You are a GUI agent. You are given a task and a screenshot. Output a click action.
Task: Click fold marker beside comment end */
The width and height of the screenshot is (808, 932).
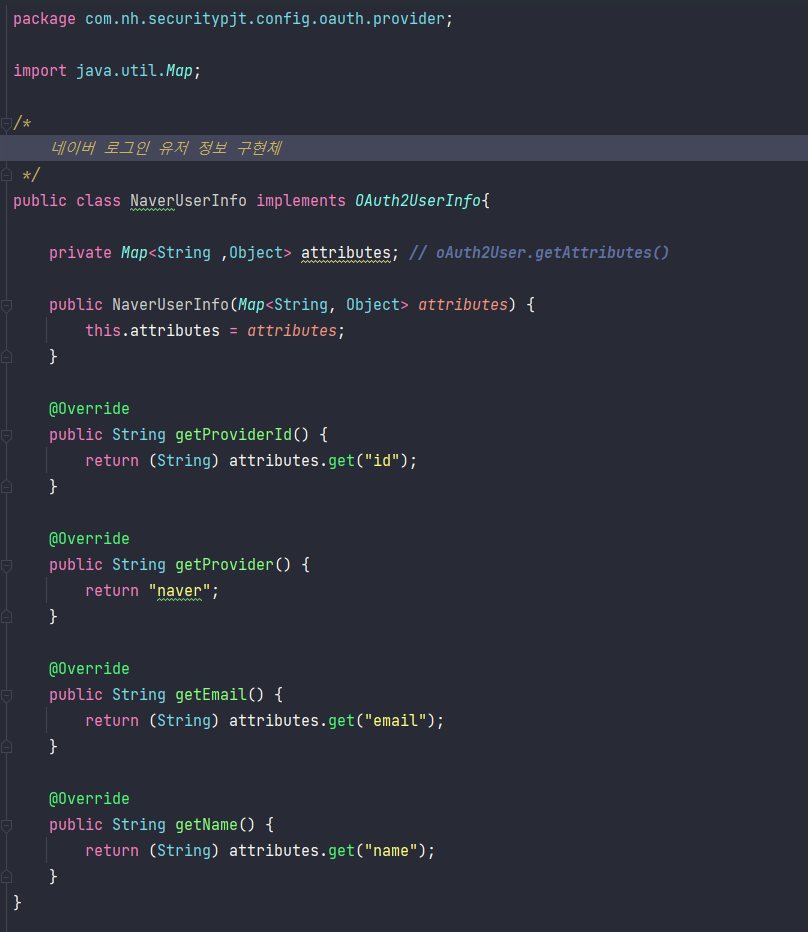pyautogui.click(x=7, y=175)
